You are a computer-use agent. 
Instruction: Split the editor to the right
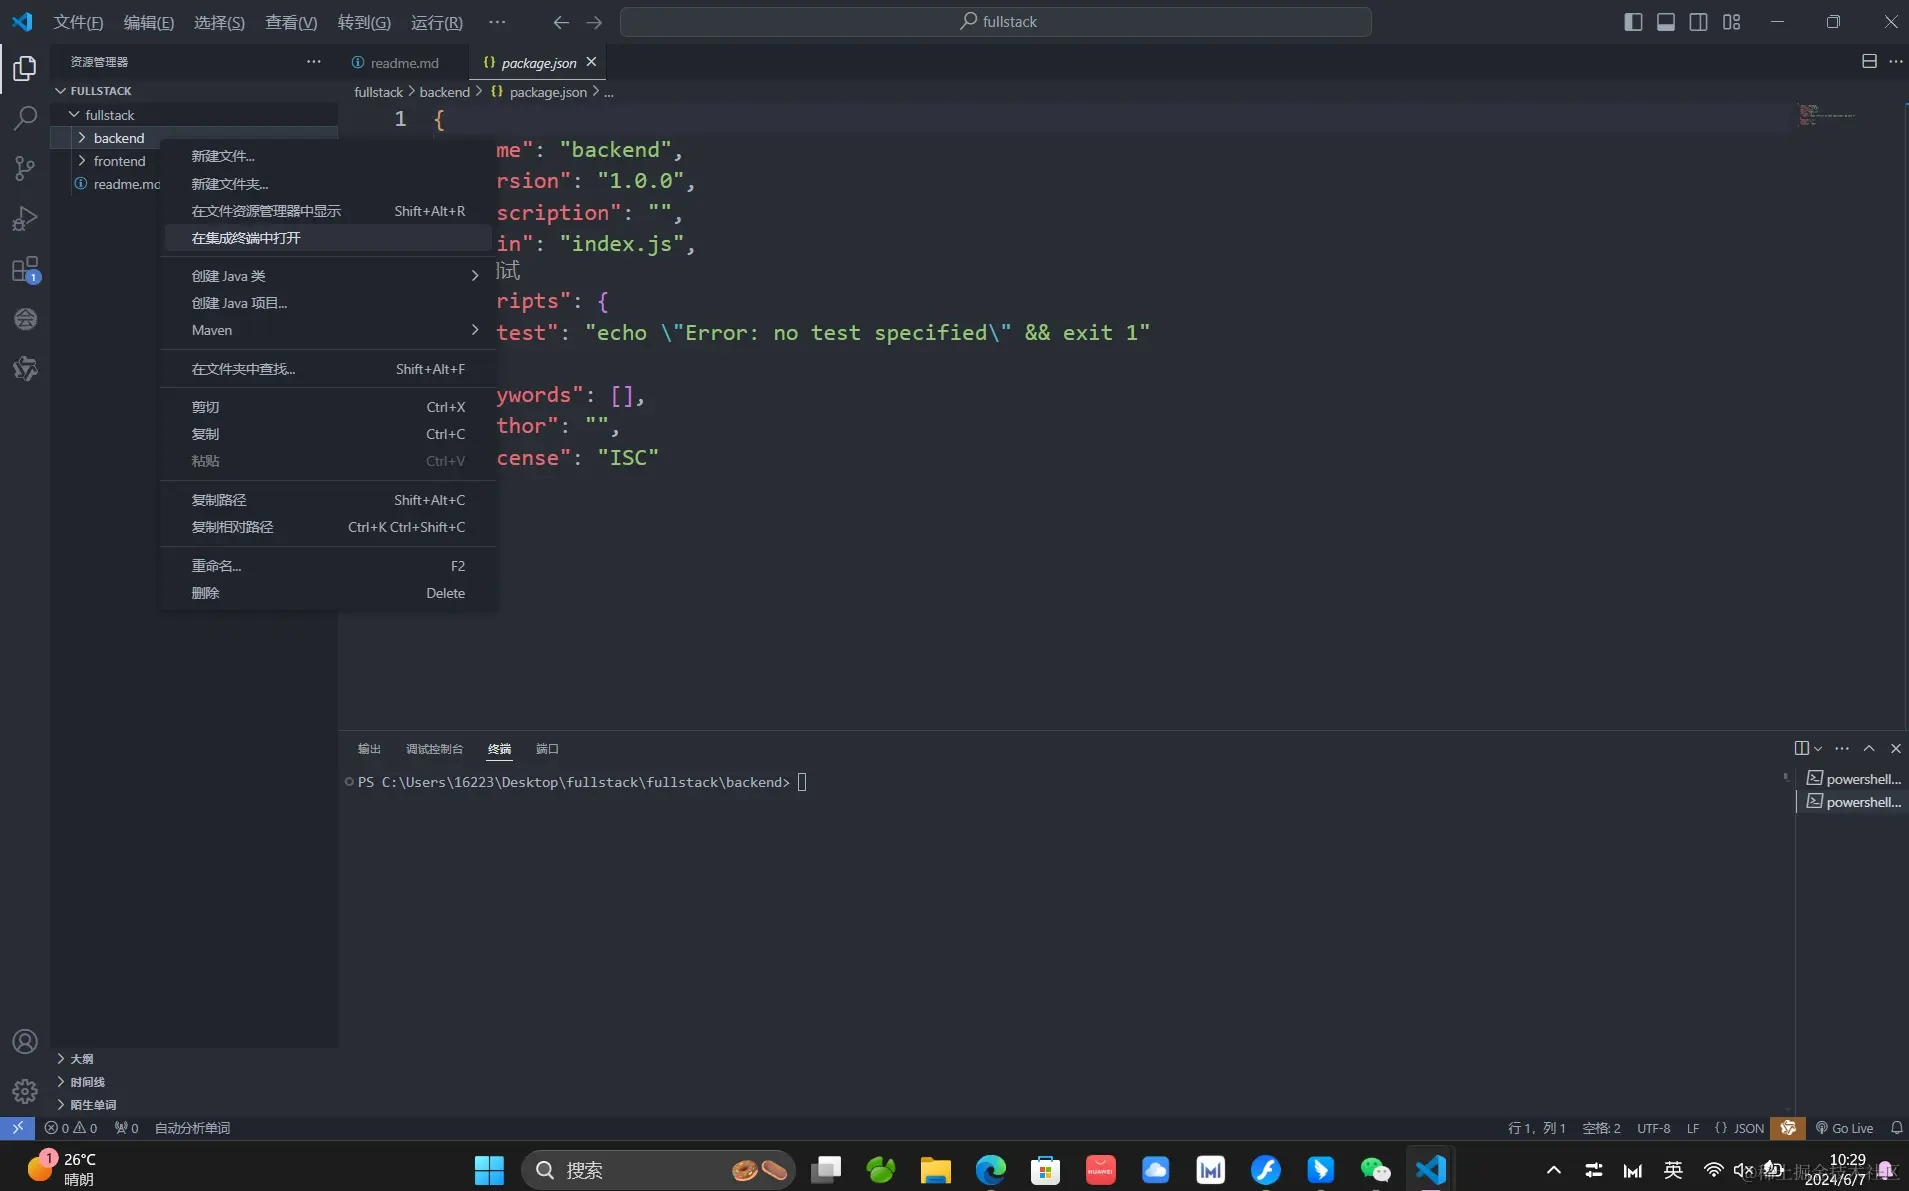click(1869, 62)
